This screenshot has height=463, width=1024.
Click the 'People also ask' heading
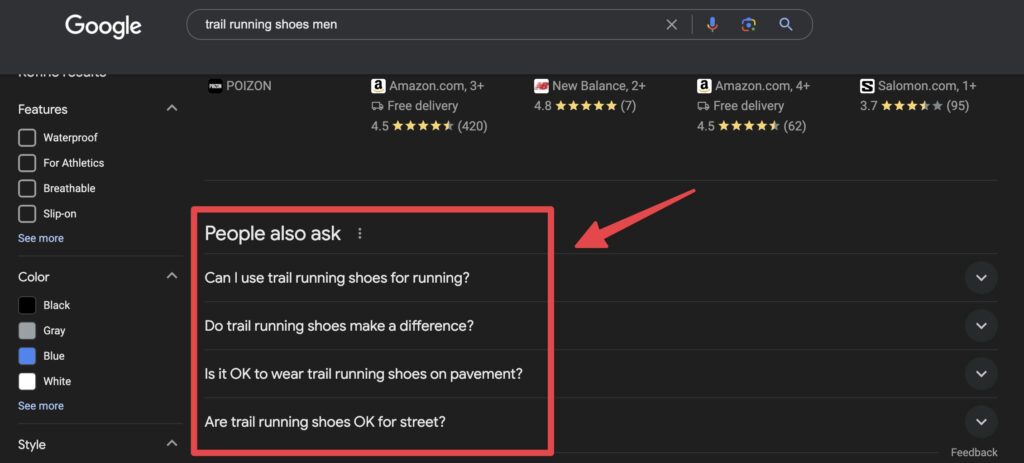pyautogui.click(x=272, y=233)
